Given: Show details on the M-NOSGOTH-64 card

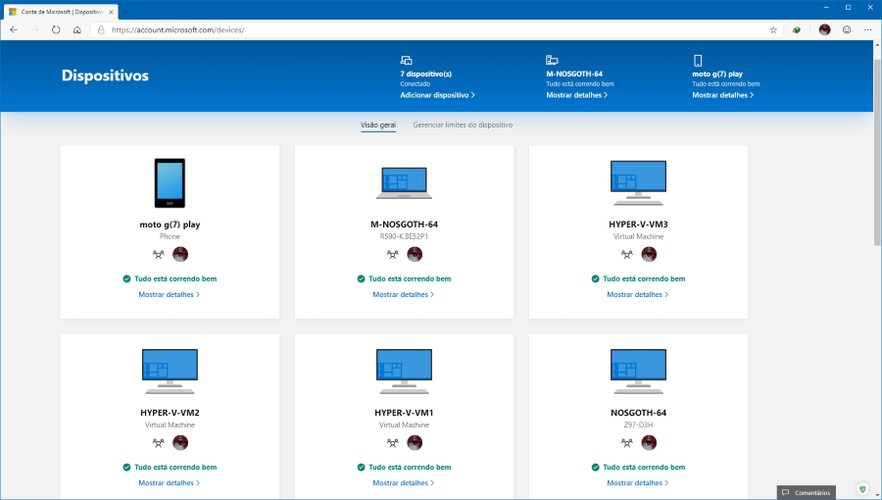Looking at the screenshot, I should coord(403,294).
